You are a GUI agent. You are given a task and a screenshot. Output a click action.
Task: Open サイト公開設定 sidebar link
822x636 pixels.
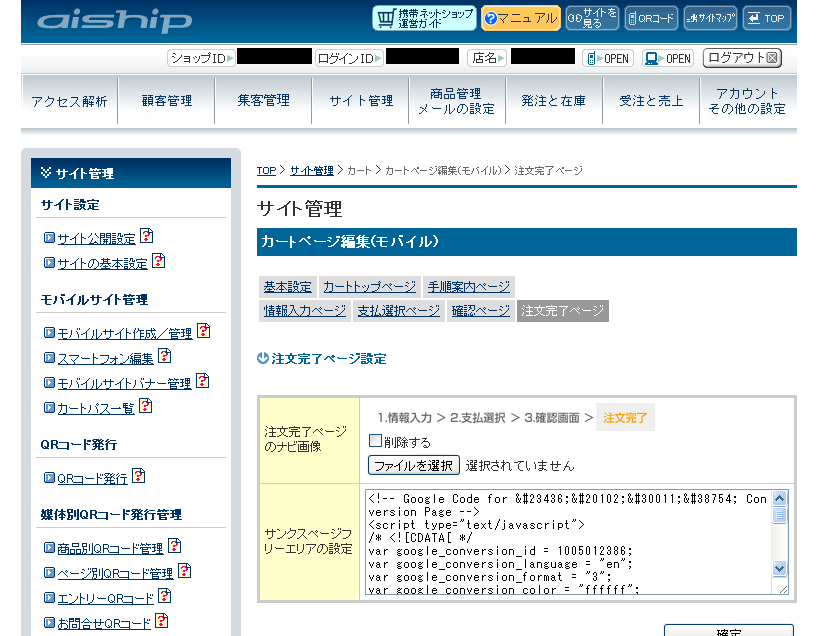(96, 239)
